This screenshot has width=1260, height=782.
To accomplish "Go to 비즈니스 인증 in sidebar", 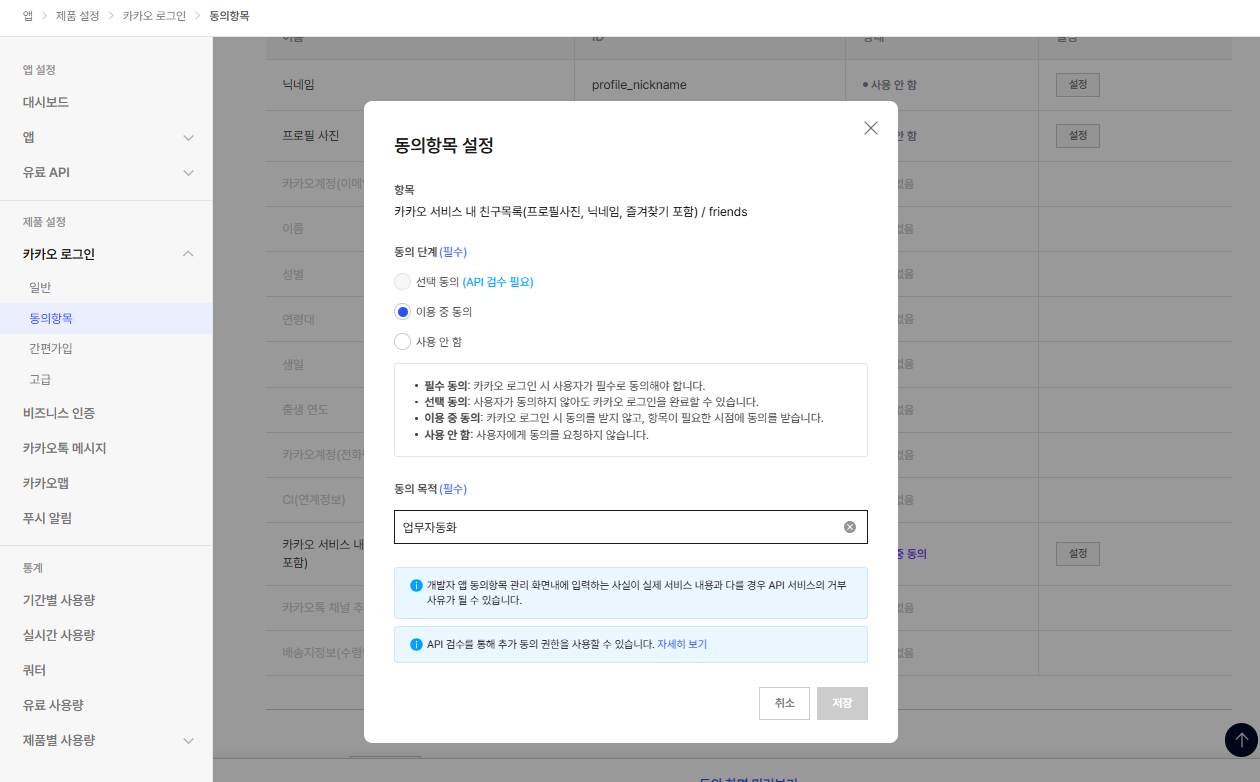I will (x=59, y=413).
